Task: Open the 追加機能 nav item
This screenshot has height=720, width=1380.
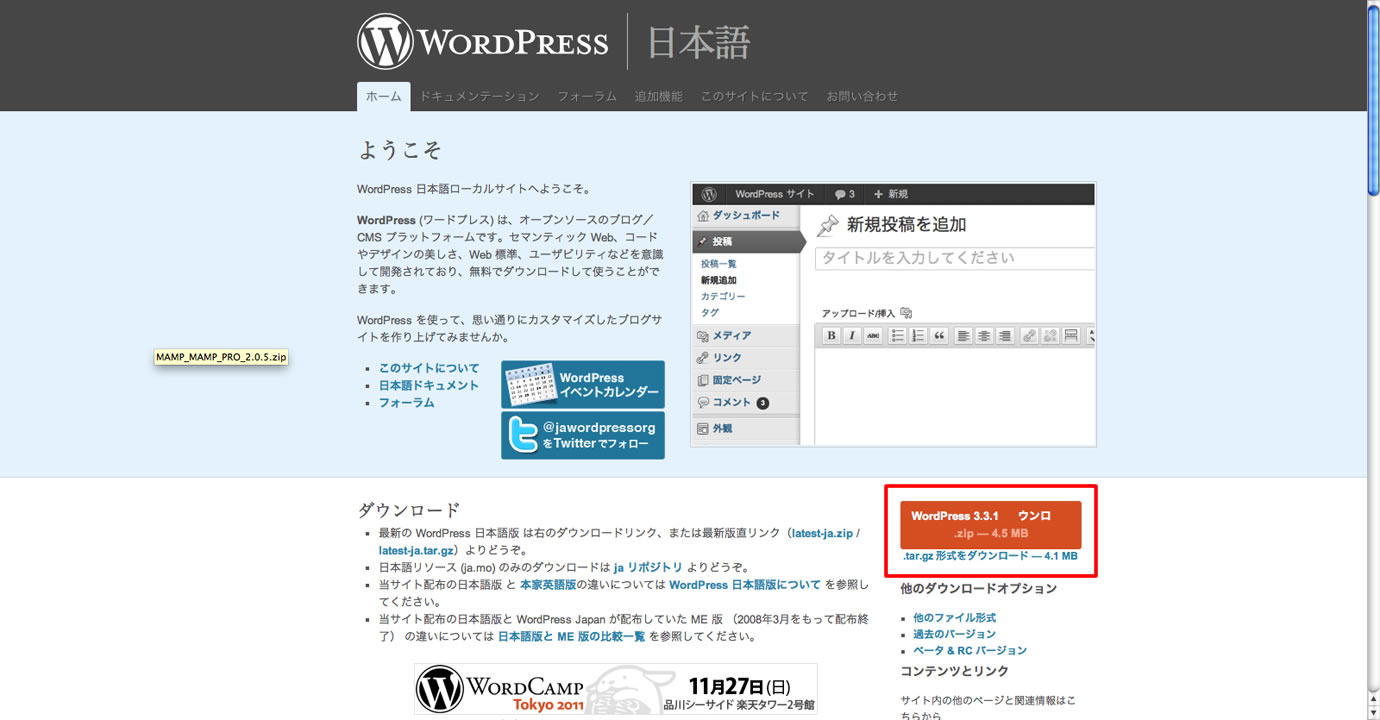Action: (659, 96)
